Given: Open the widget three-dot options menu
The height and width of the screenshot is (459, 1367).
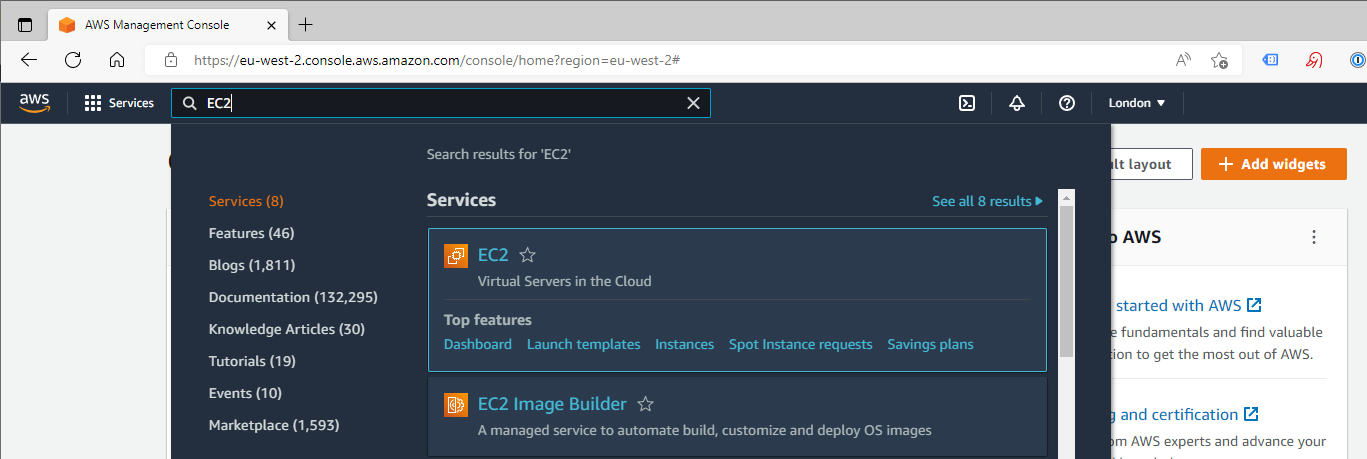Looking at the screenshot, I should pos(1314,237).
